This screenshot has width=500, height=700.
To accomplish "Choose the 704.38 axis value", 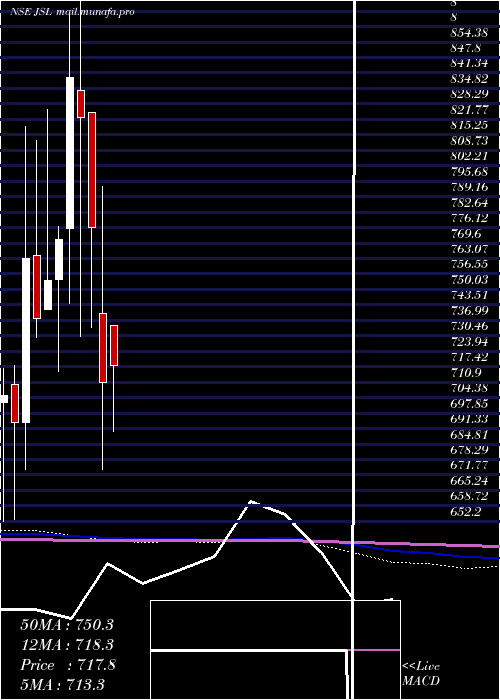I will pos(469,389).
